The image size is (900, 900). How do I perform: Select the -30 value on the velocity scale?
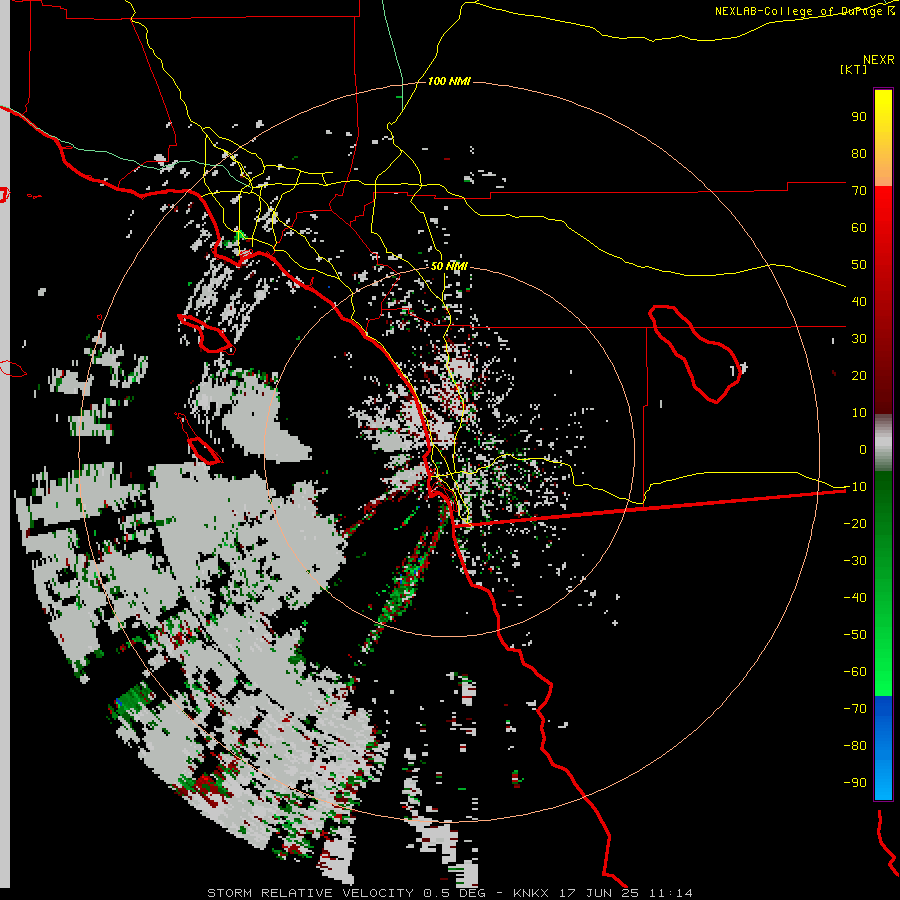tap(855, 561)
